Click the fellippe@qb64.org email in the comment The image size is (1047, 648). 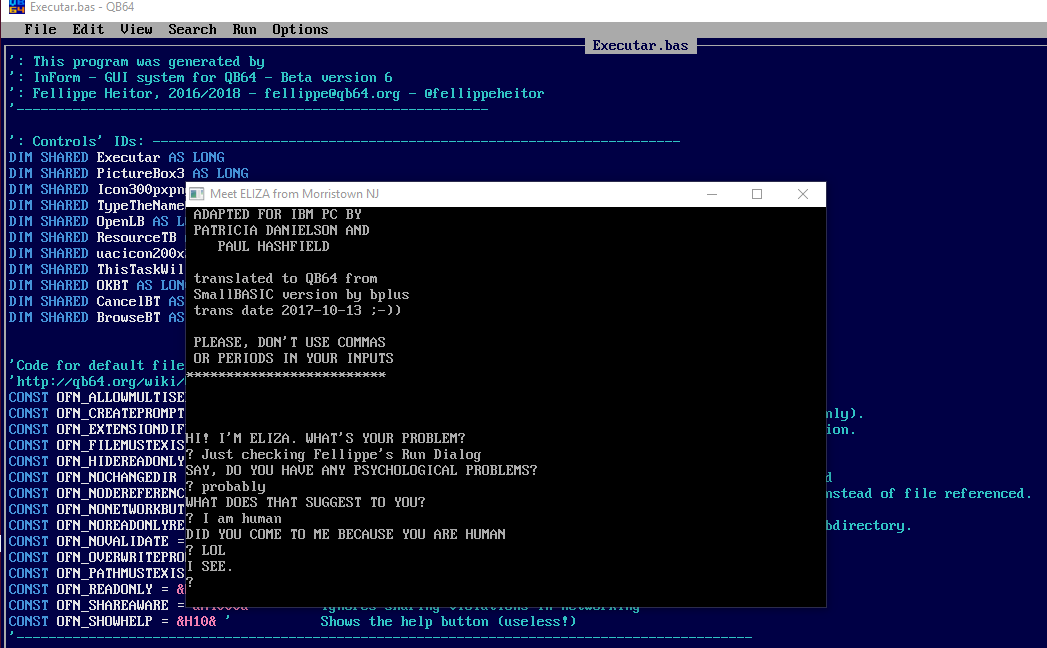click(332, 93)
